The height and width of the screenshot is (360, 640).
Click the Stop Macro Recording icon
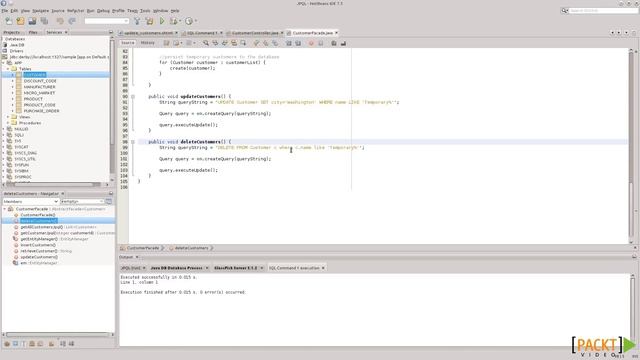(320, 43)
